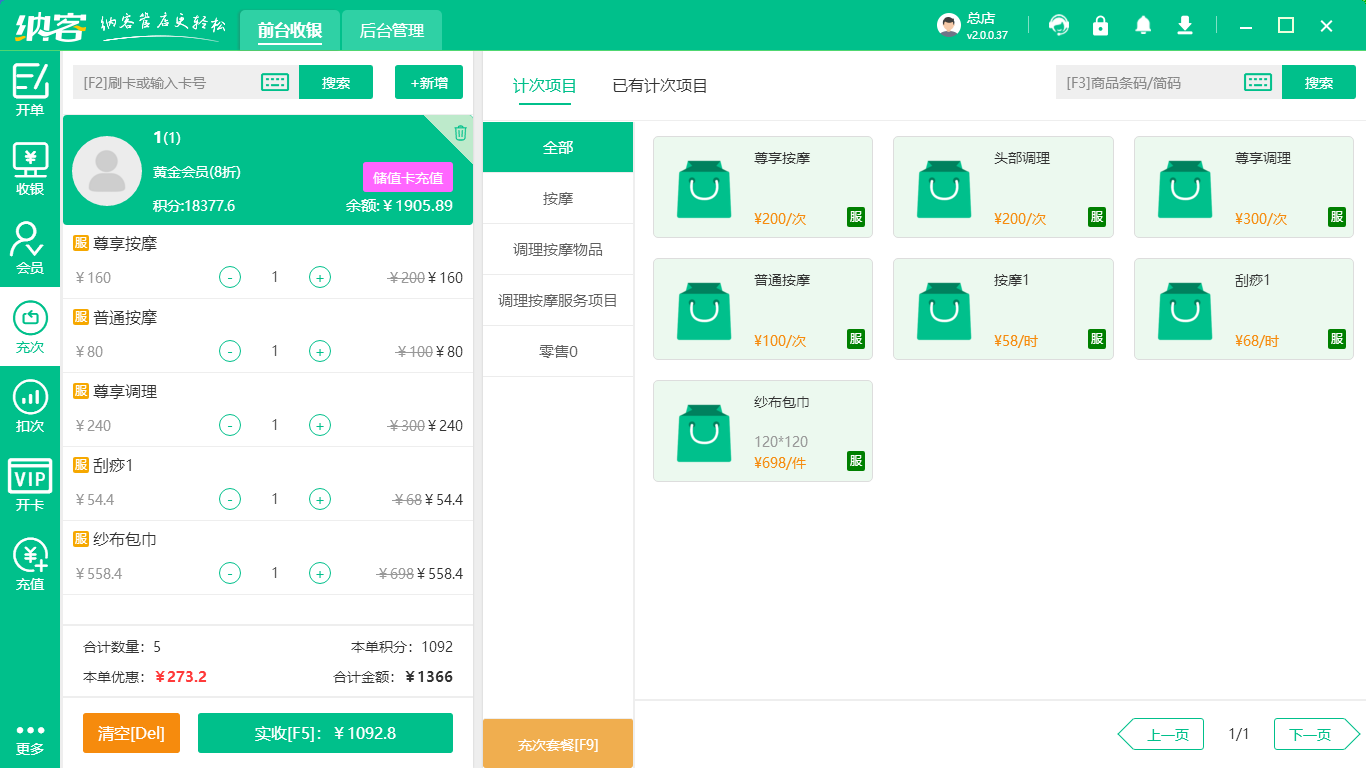1366x768 pixels.
Task: Click the lock screen icon at top
Action: [1100, 26]
